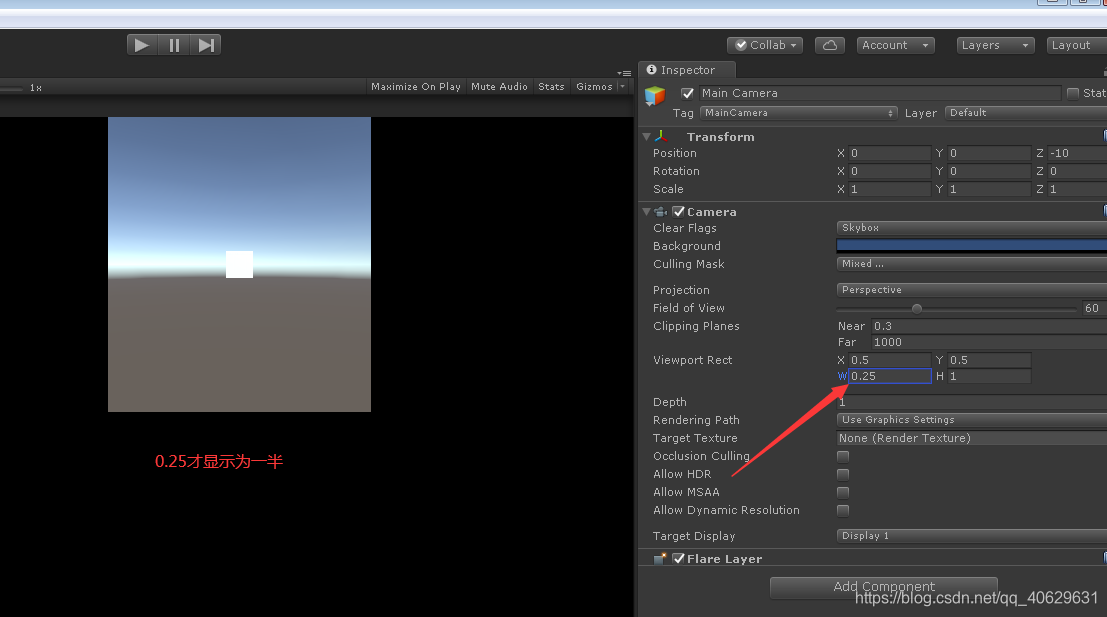Open the Clear Flags Skybox dropdown
This screenshot has width=1107, height=617.
(969, 227)
